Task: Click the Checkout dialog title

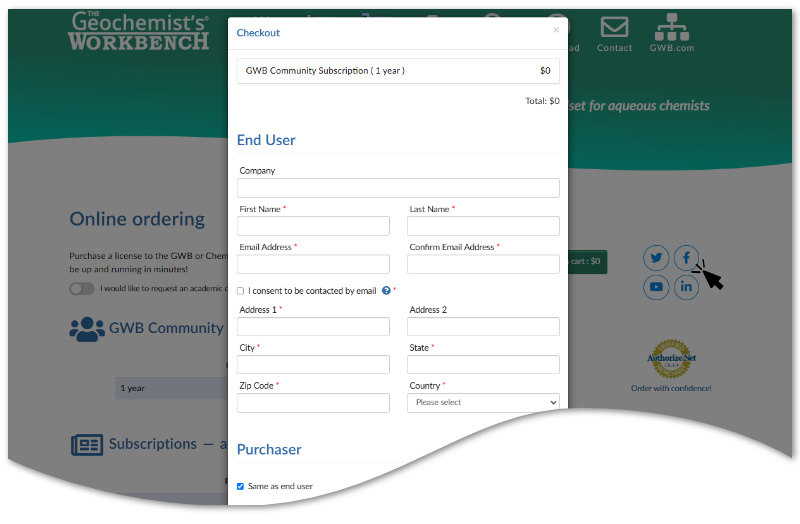Action: [258, 33]
